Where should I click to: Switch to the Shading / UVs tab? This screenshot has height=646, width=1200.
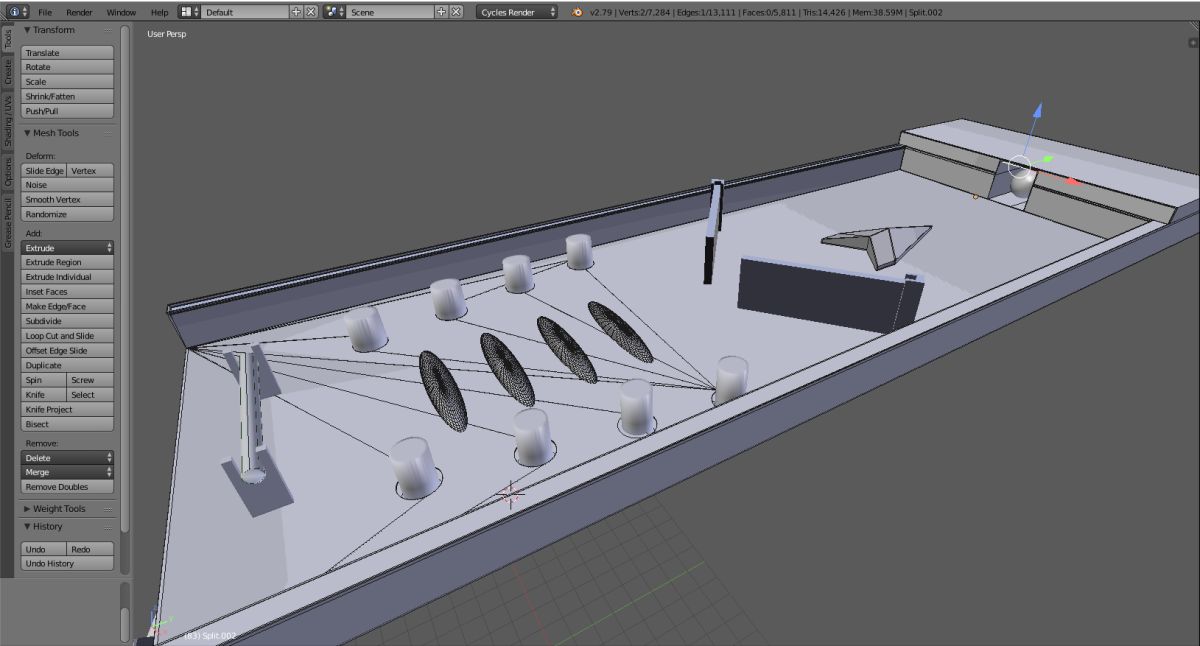point(8,123)
